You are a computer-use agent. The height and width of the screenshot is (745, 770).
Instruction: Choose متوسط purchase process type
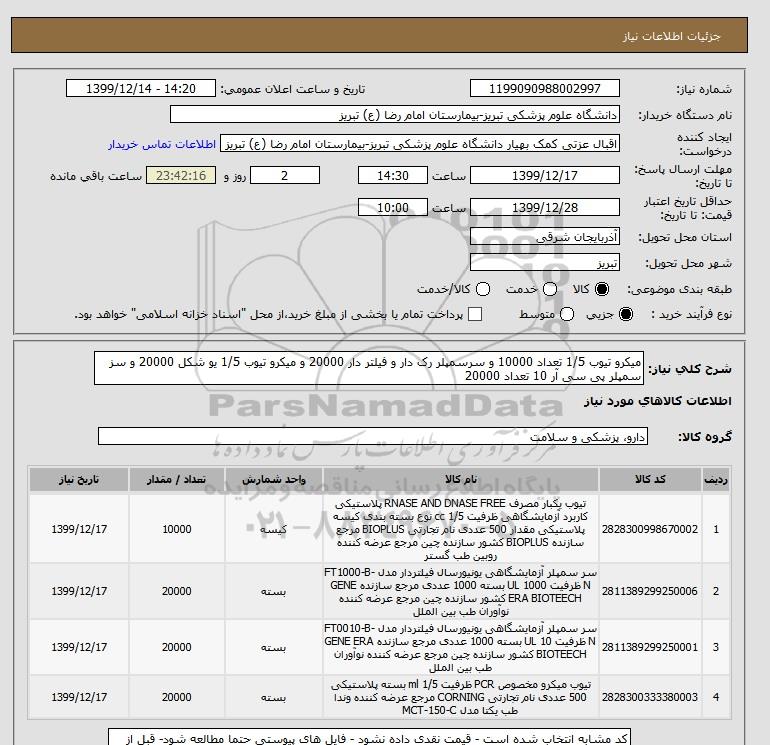(x=567, y=314)
